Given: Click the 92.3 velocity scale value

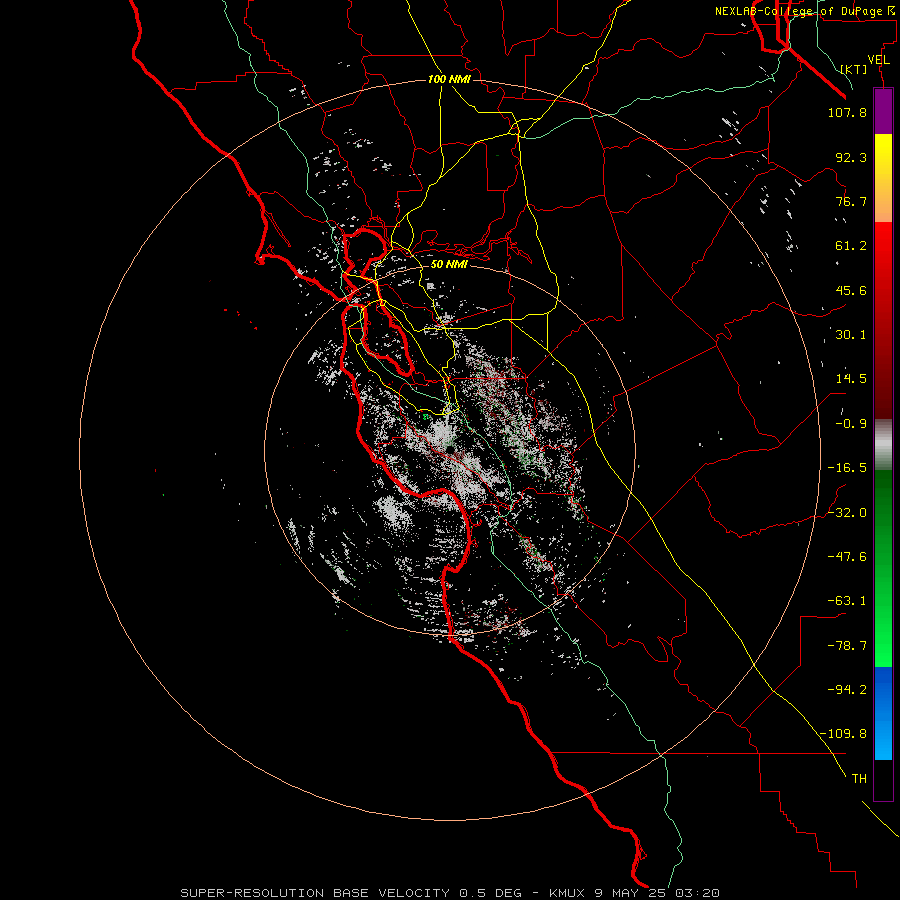Looking at the screenshot, I should pos(851,157).
